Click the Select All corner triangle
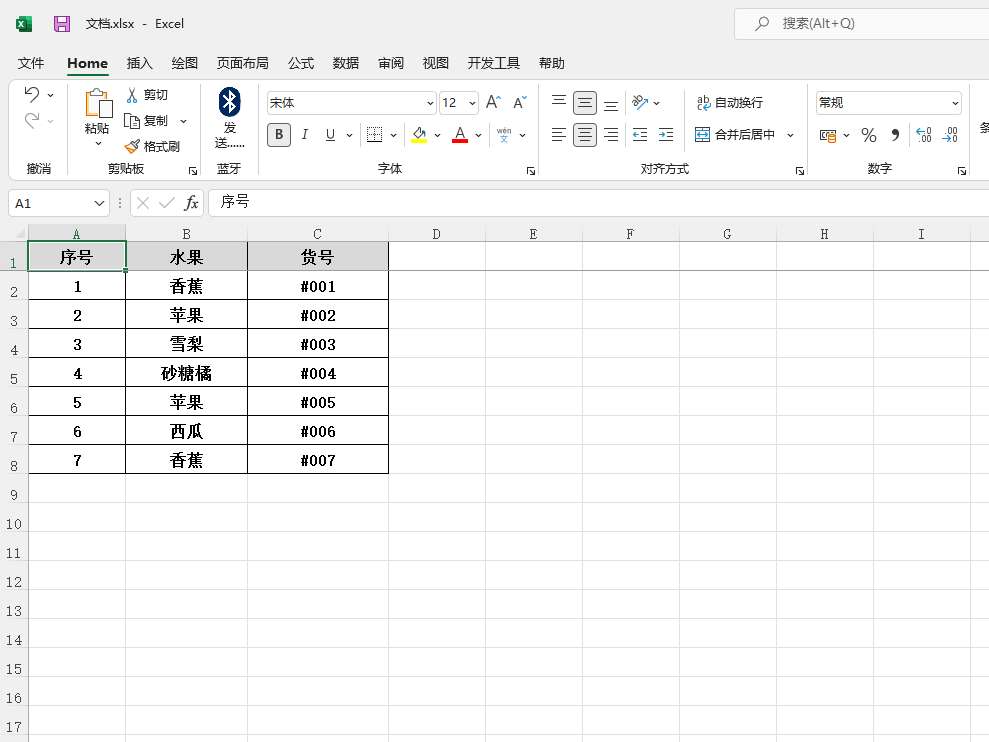Viewport: 989px width, 742px height. point(20,233)
